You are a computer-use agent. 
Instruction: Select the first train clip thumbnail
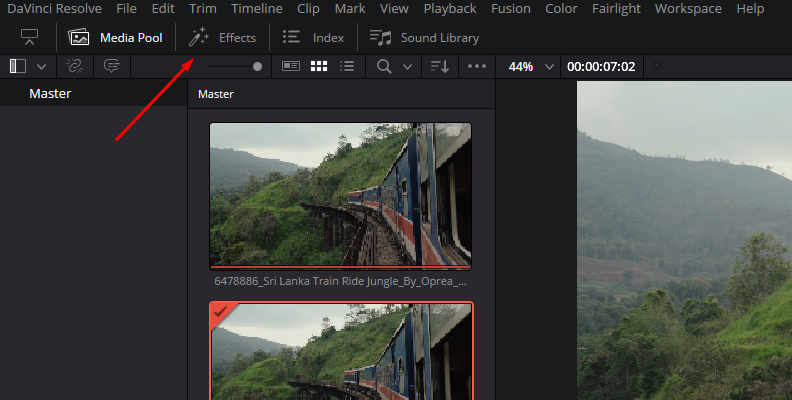click(340, 196)
